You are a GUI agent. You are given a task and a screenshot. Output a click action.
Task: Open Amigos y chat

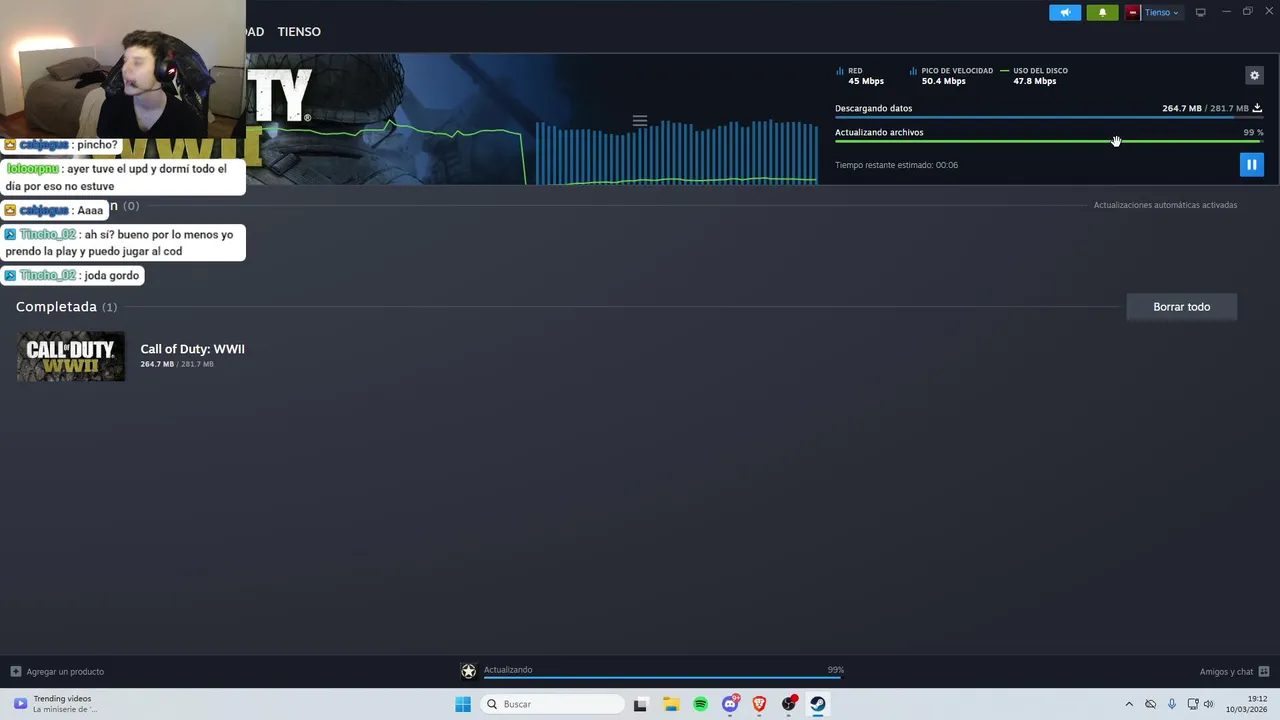click(x=1226, y=672)
